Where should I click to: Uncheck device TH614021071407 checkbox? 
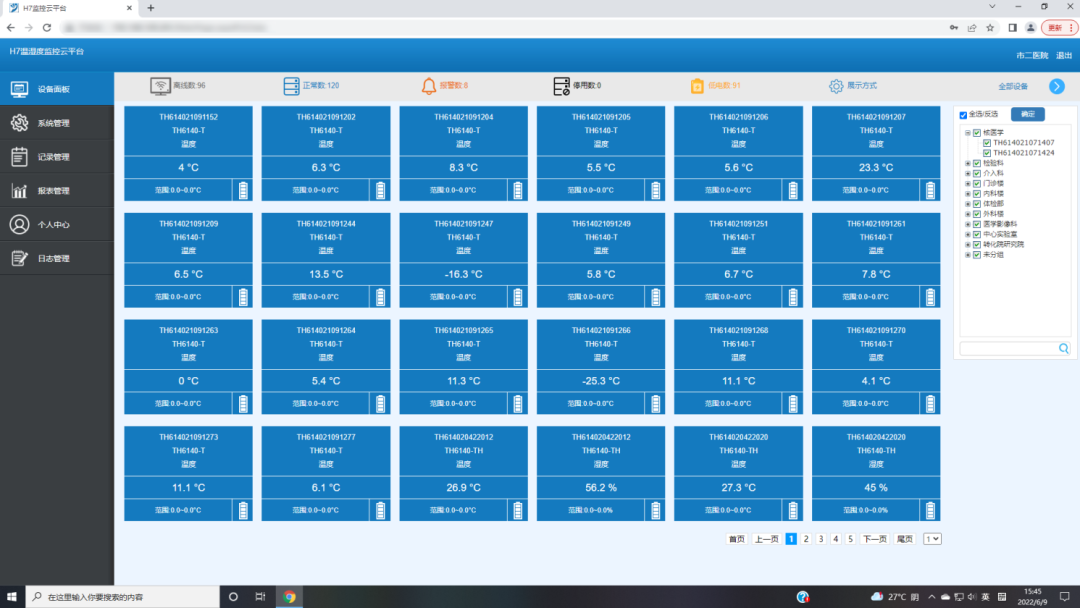987,143
